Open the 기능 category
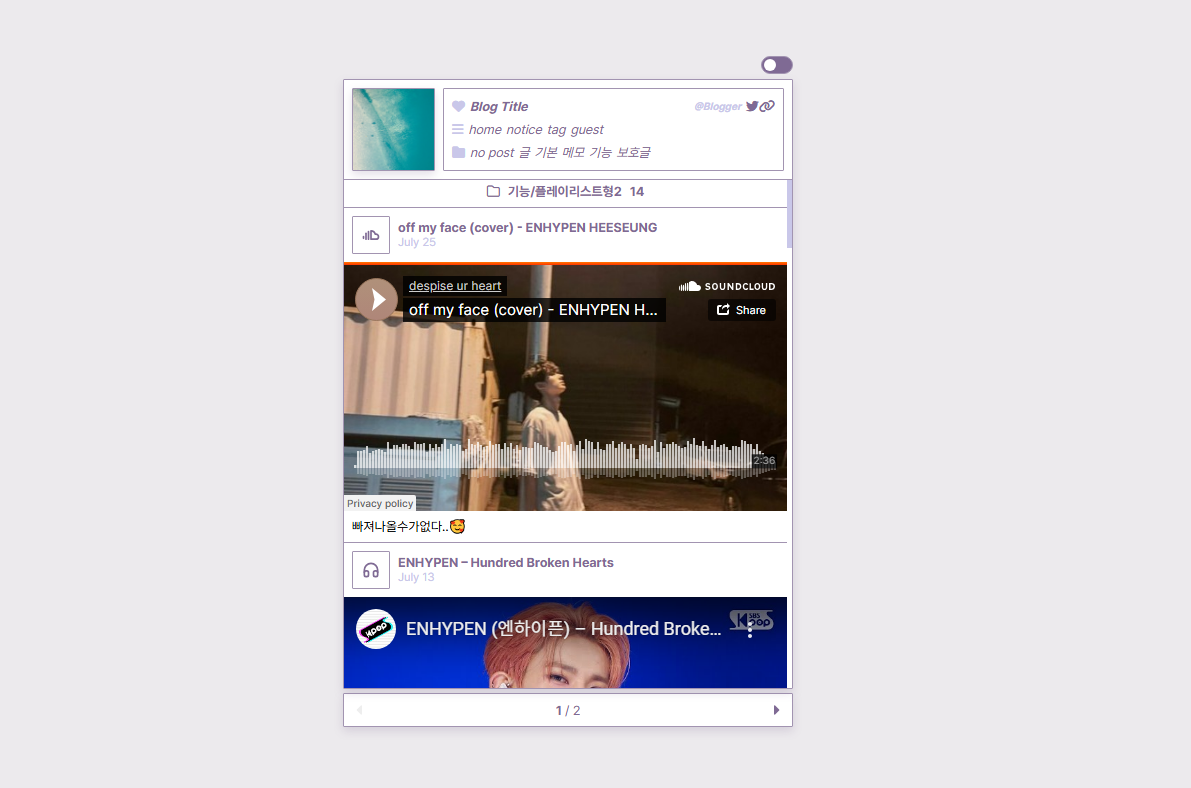The image size is (1191, 788). coord(601,153)
